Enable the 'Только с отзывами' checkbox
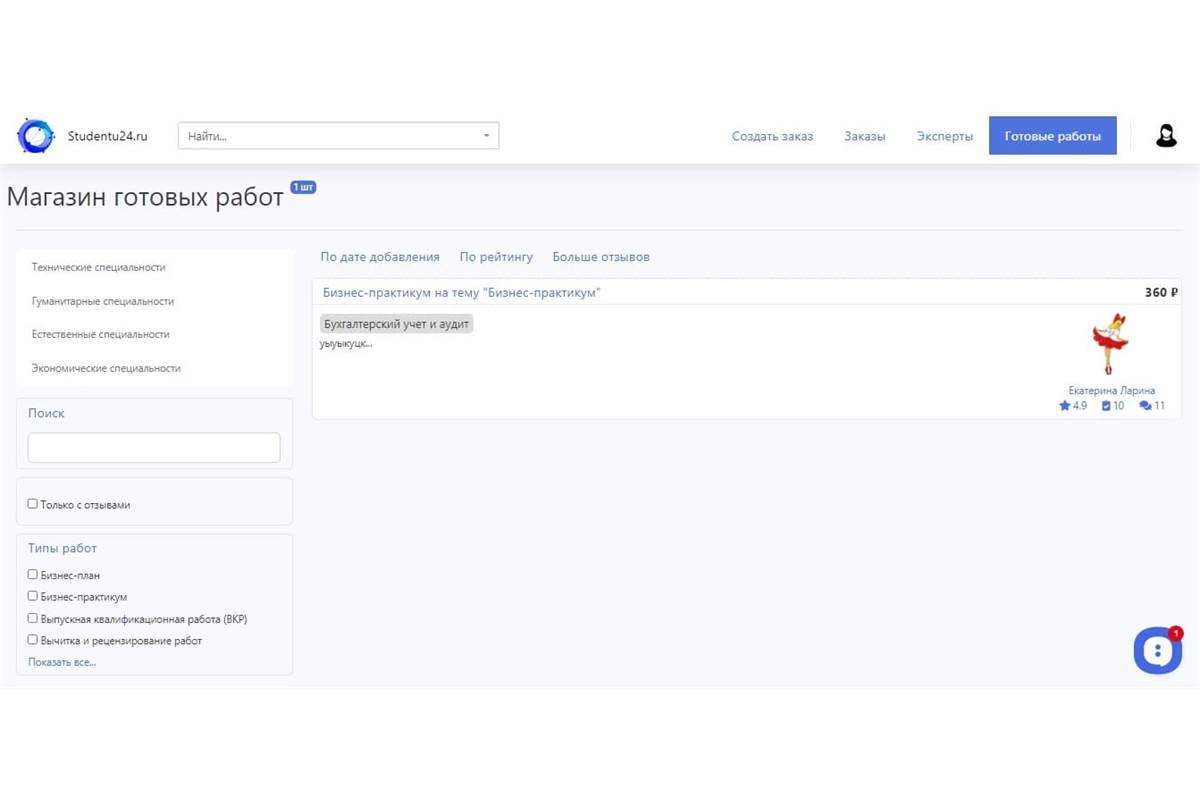Image resolution: width=1200 pixels, height=800 pixels. pos(33,504)
